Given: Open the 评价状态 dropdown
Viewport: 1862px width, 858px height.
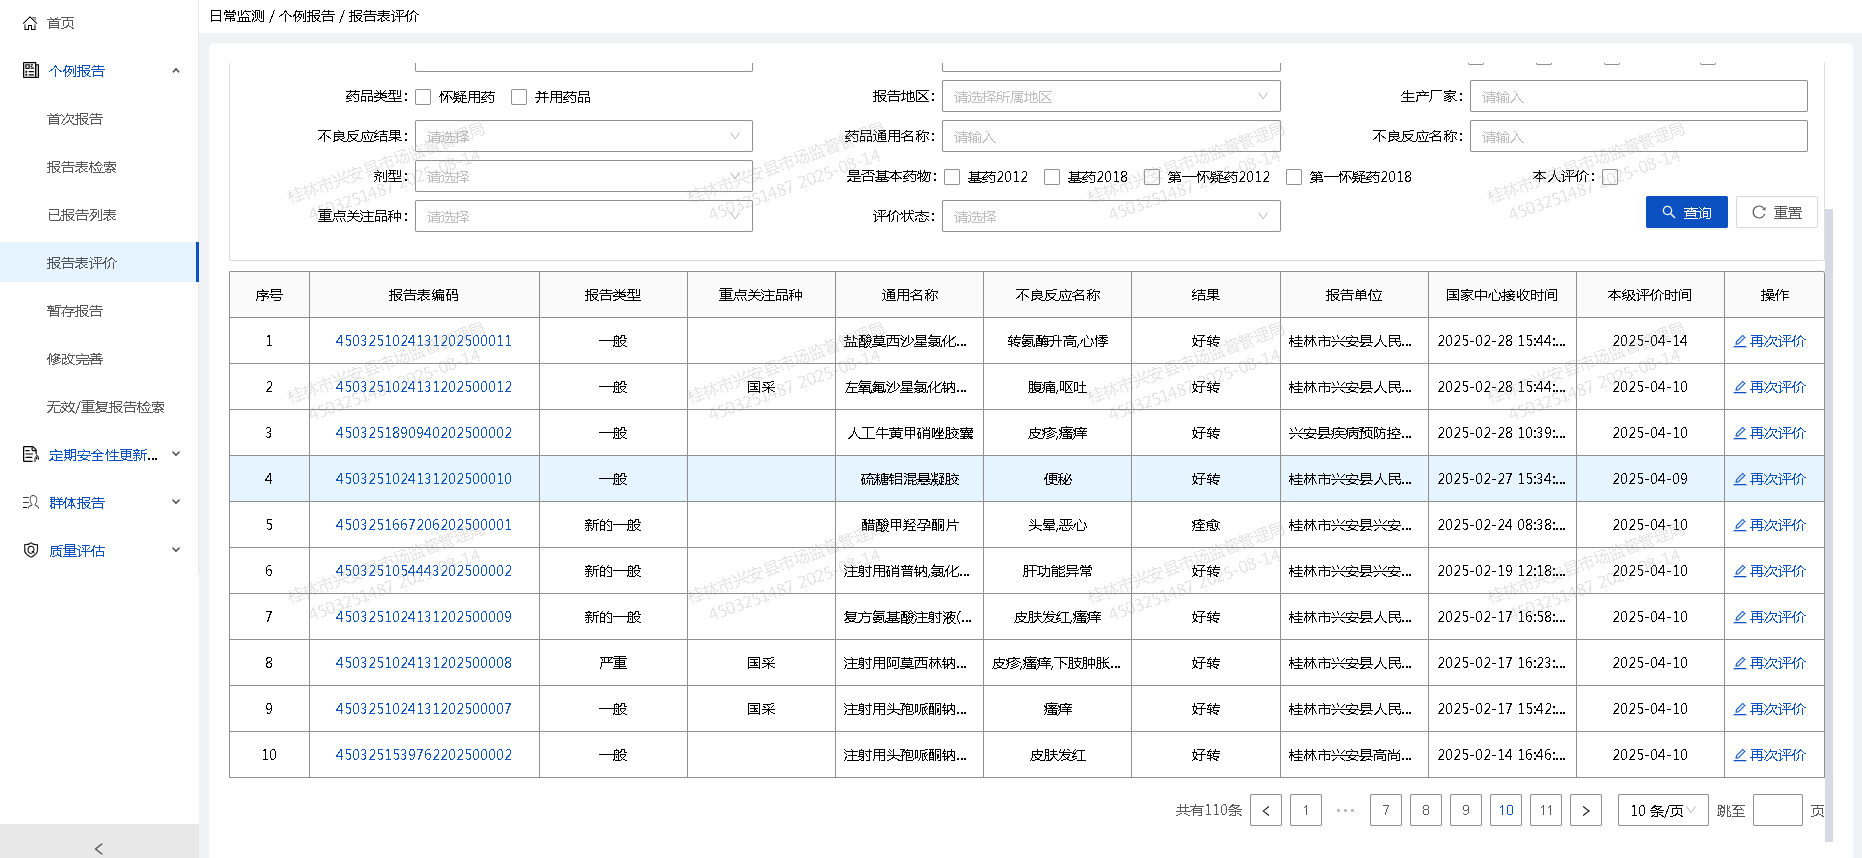Looking at the screenshot, I should (1110, 217).
